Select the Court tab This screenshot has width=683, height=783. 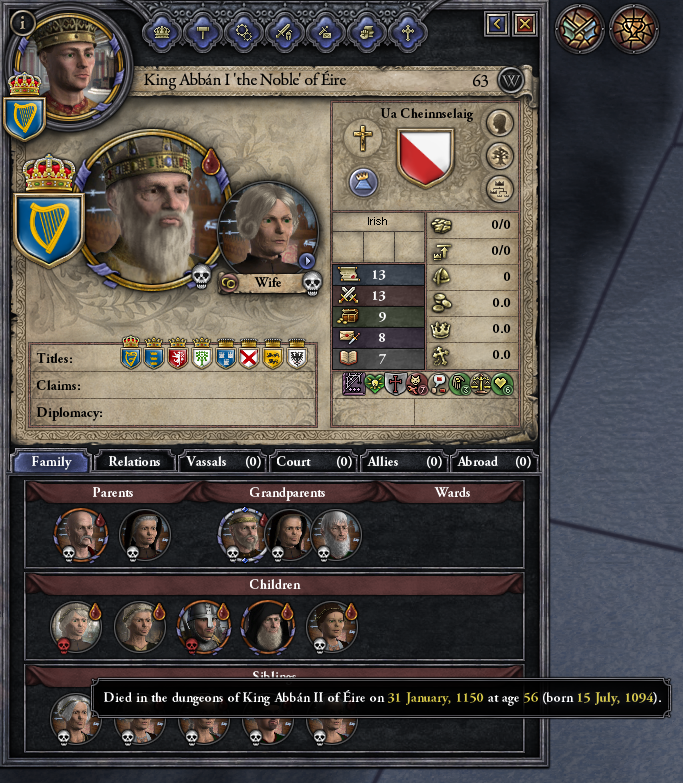(x=315, y=462)
